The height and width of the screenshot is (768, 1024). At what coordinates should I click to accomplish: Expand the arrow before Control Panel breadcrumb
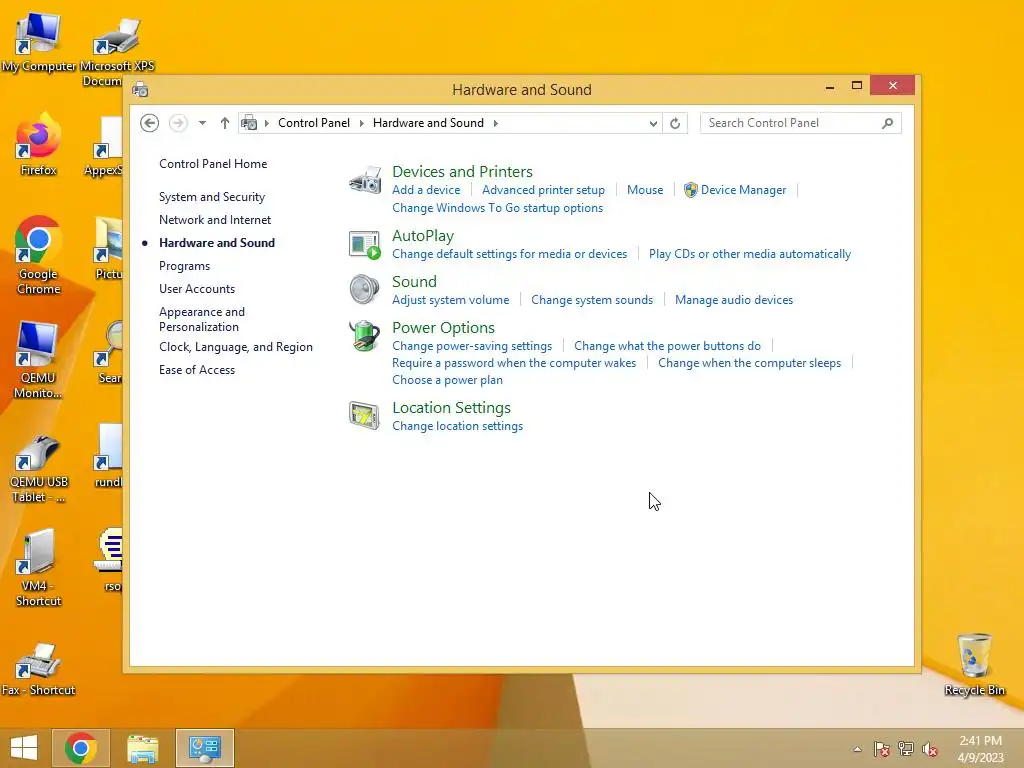(266, 123)
